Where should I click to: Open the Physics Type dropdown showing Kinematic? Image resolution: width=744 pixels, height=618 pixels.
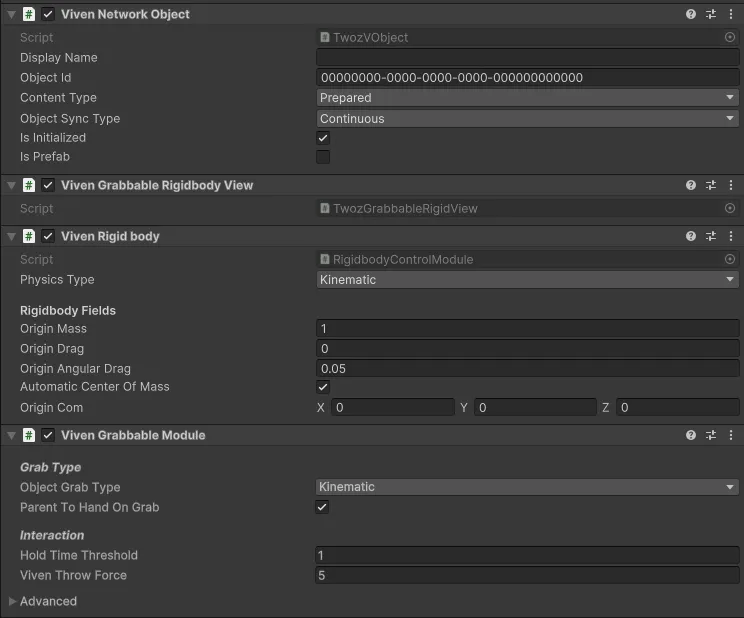pyautogui.click(x=527, y=280)
